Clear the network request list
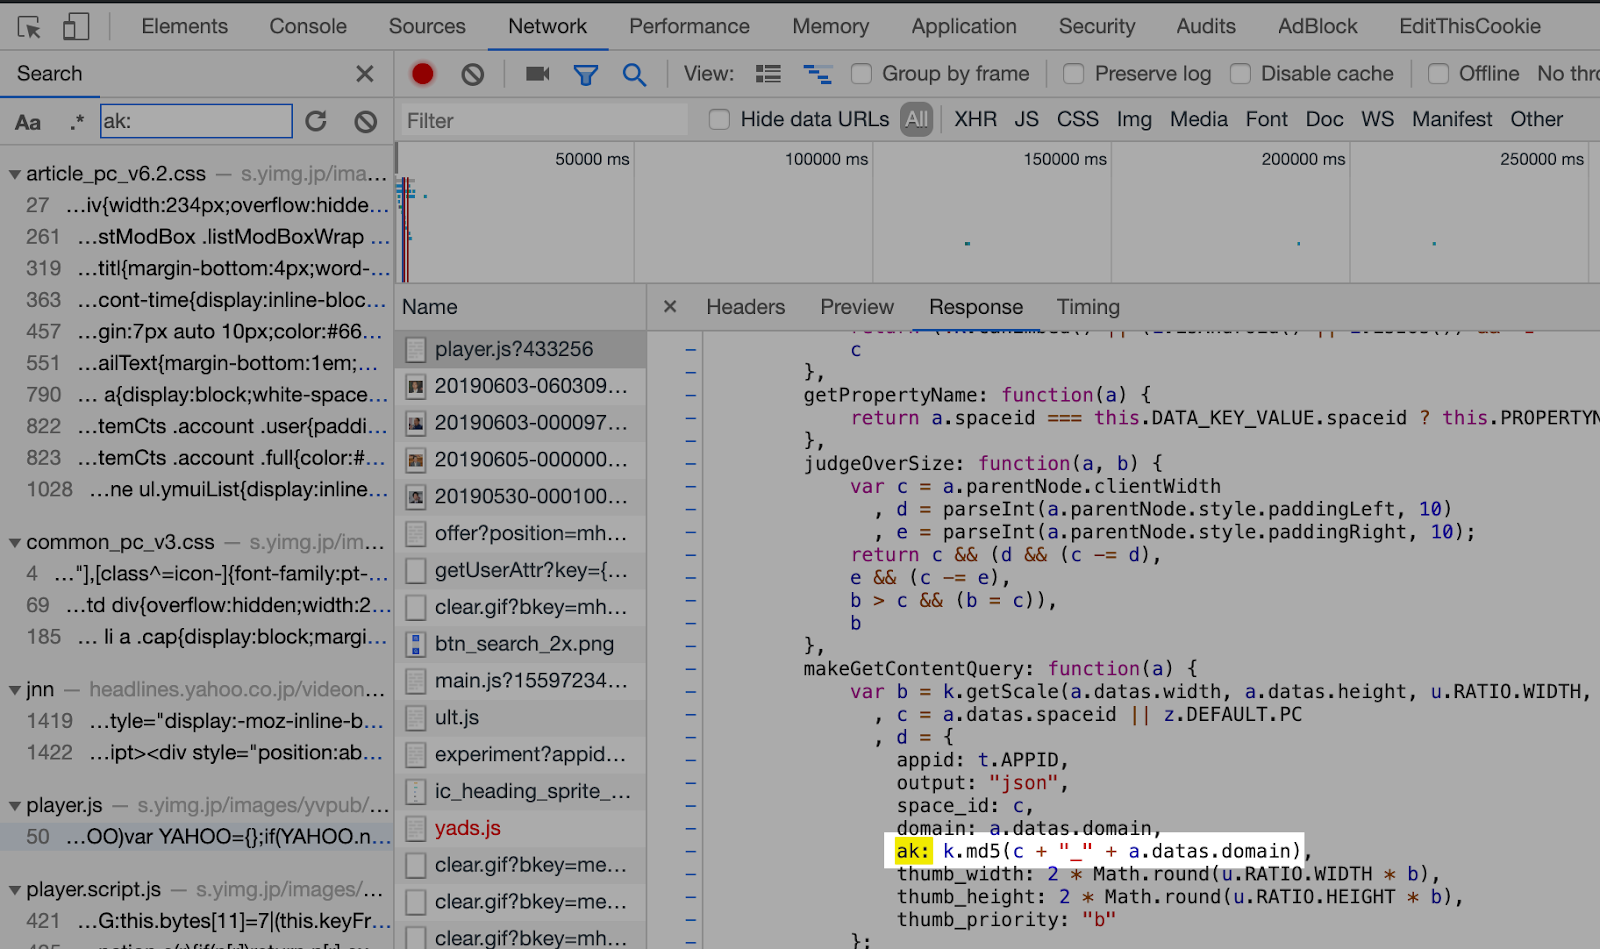Screen dimensions: 1600x949 click(x=472, y=73)
